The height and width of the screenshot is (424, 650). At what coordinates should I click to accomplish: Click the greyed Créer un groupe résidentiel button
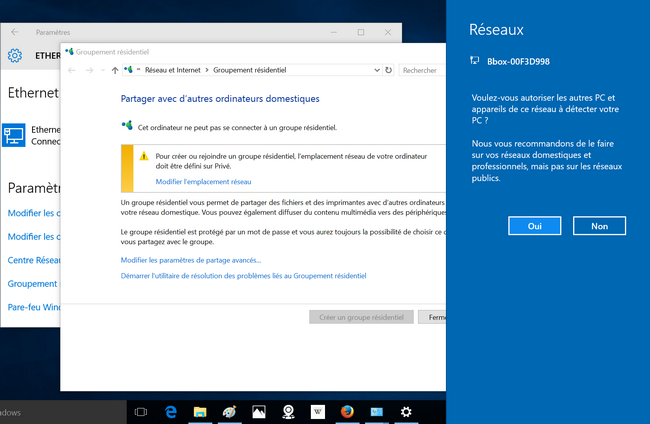[361, 317]
